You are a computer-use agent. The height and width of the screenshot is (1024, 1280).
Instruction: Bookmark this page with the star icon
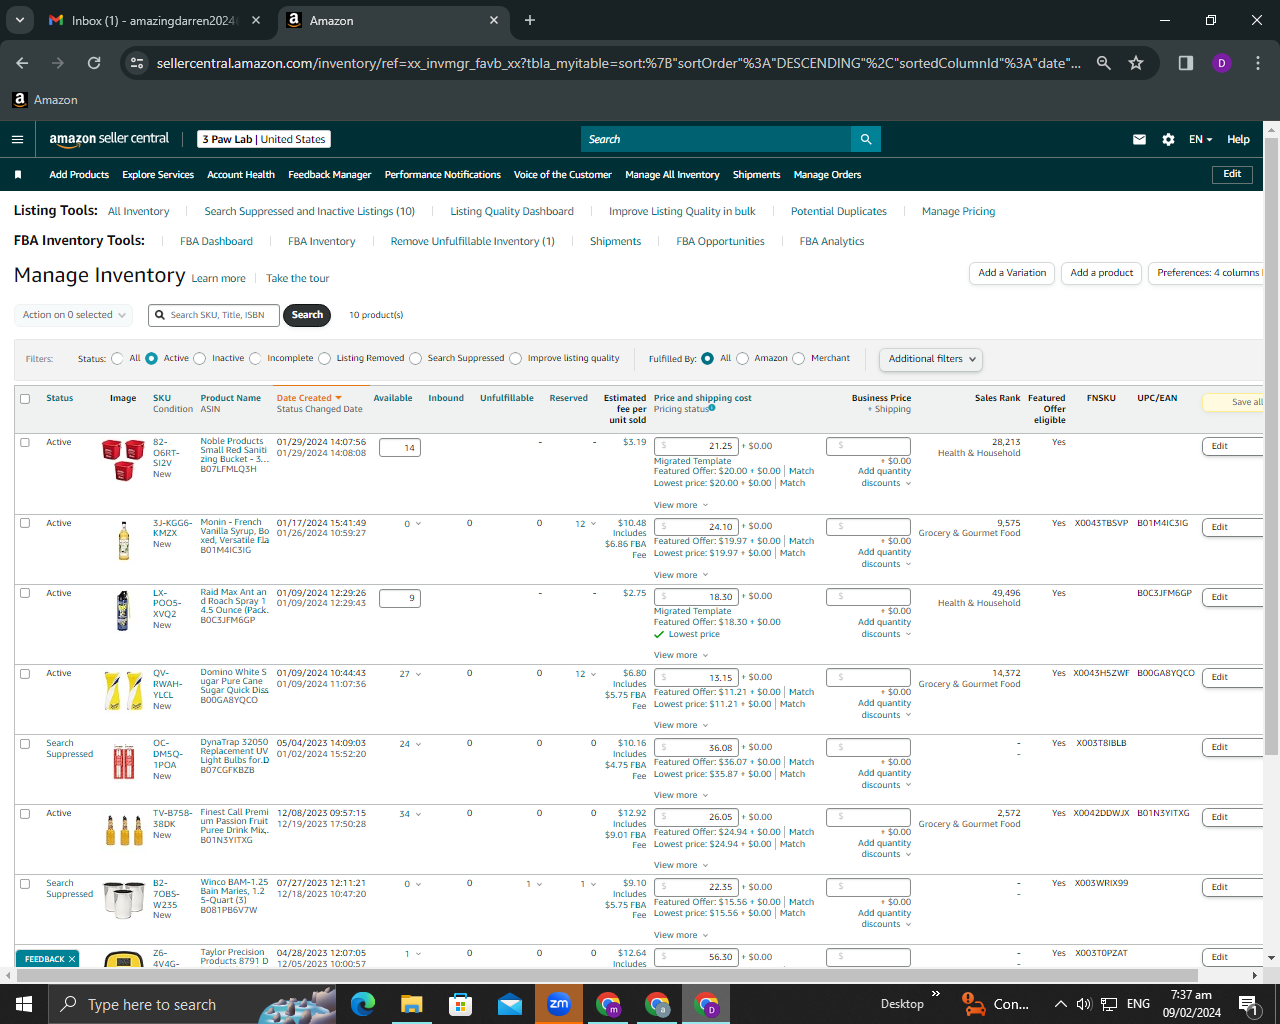point(1136,63)
